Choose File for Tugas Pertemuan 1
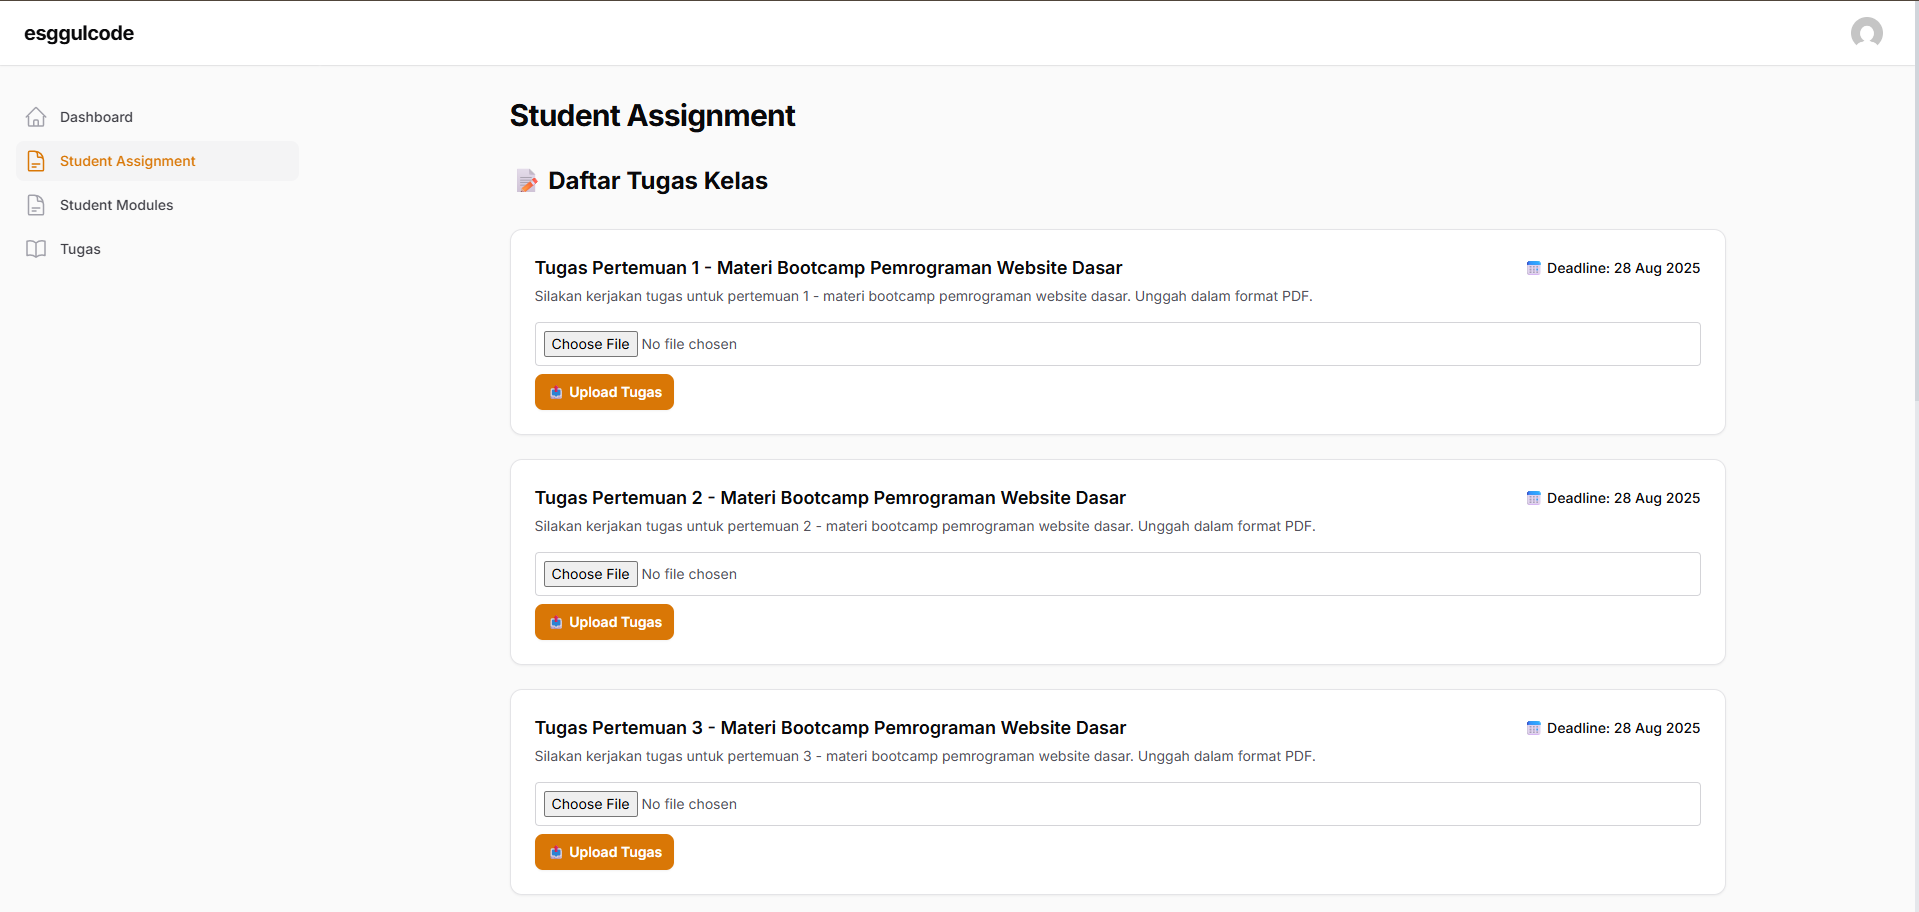1919x912 pixels. (590, 344)
